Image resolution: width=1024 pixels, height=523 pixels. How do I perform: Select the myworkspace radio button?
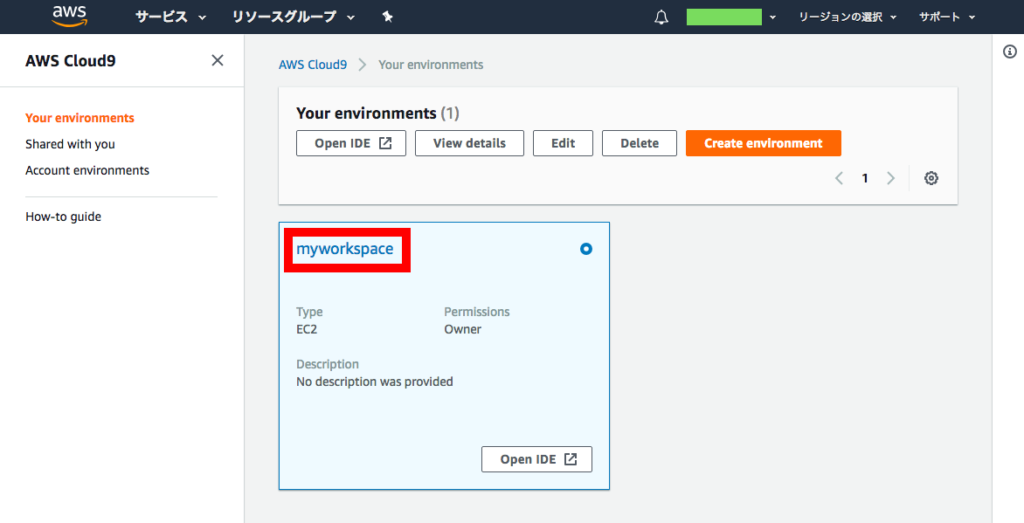click(x=586, y=249)
